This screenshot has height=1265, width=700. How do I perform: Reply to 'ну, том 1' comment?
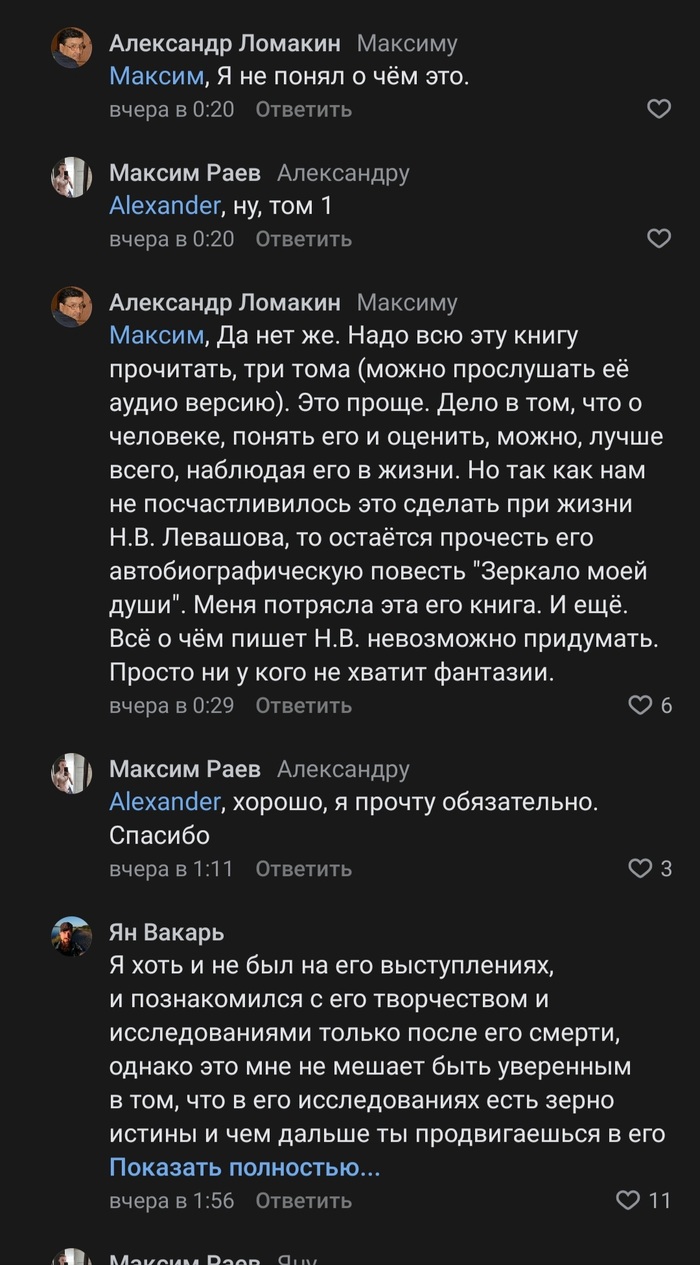tap(303, 239)
